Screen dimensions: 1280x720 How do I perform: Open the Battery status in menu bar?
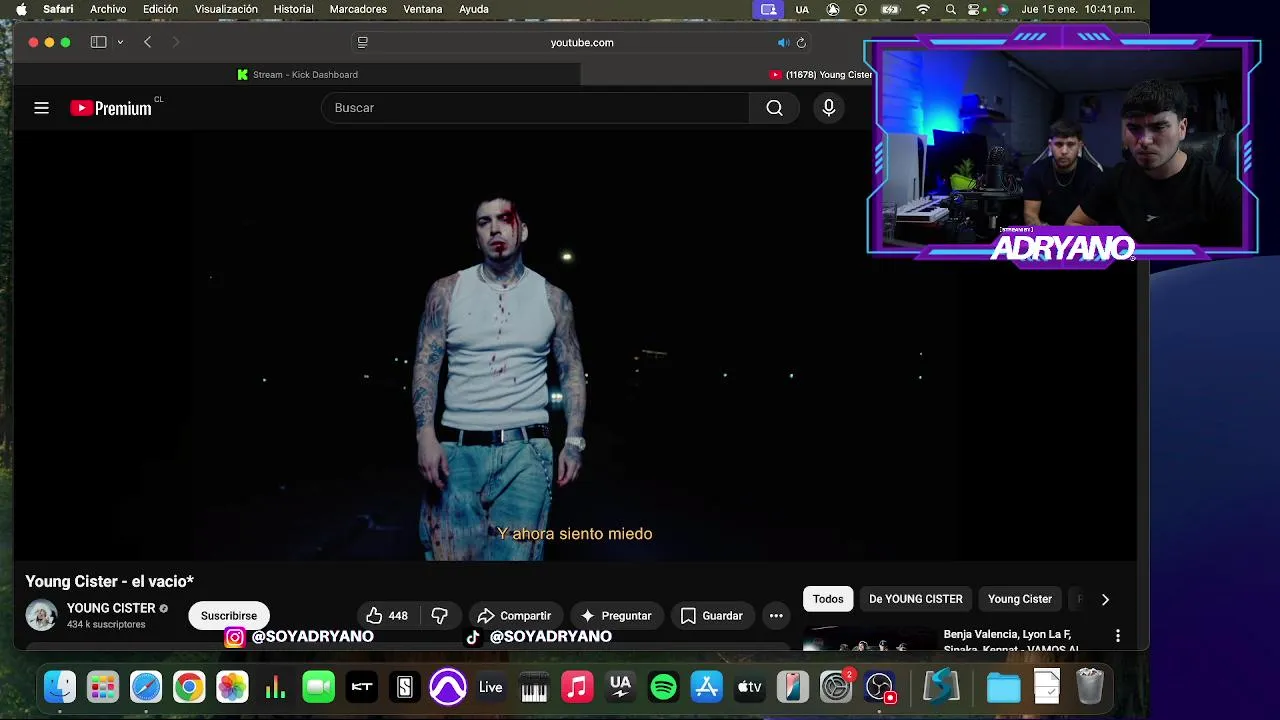[890, 9]
